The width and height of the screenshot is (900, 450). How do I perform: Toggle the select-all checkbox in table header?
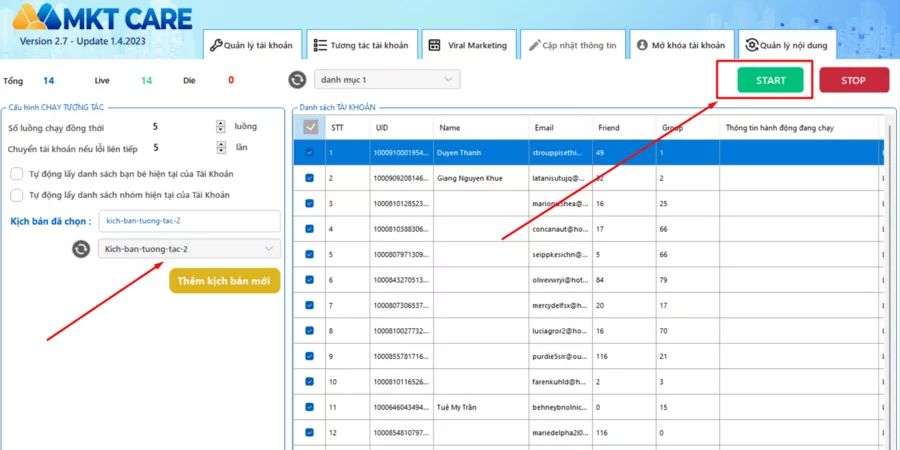pyautogui.click(x=310, y=127)
